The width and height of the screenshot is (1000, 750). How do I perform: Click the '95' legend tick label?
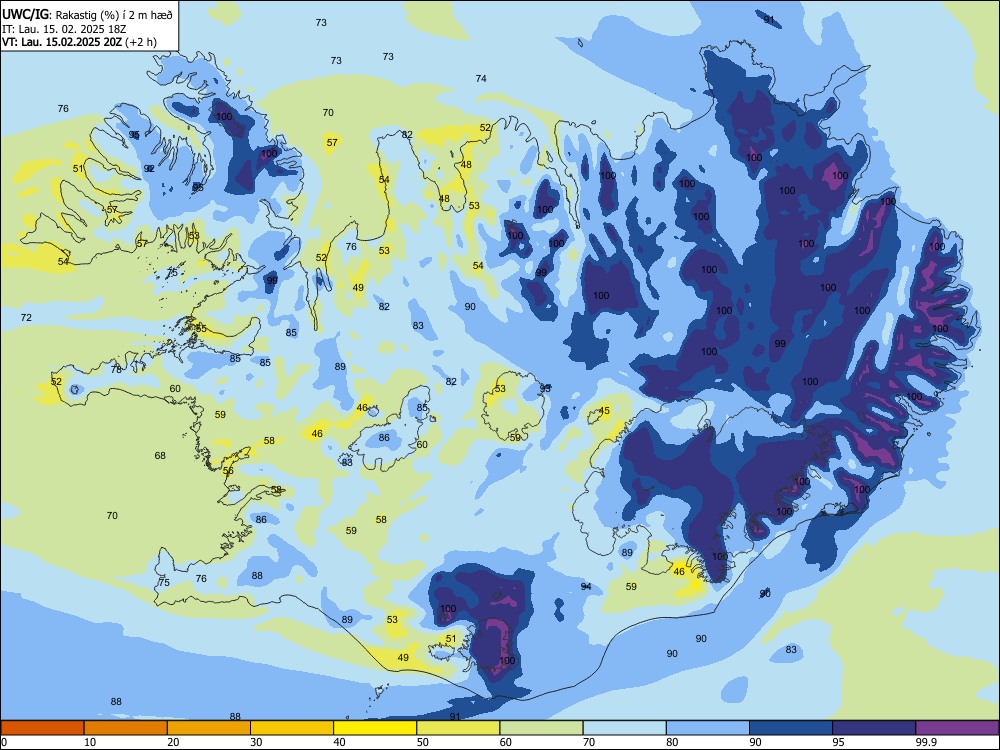click(x=839, y=742)
